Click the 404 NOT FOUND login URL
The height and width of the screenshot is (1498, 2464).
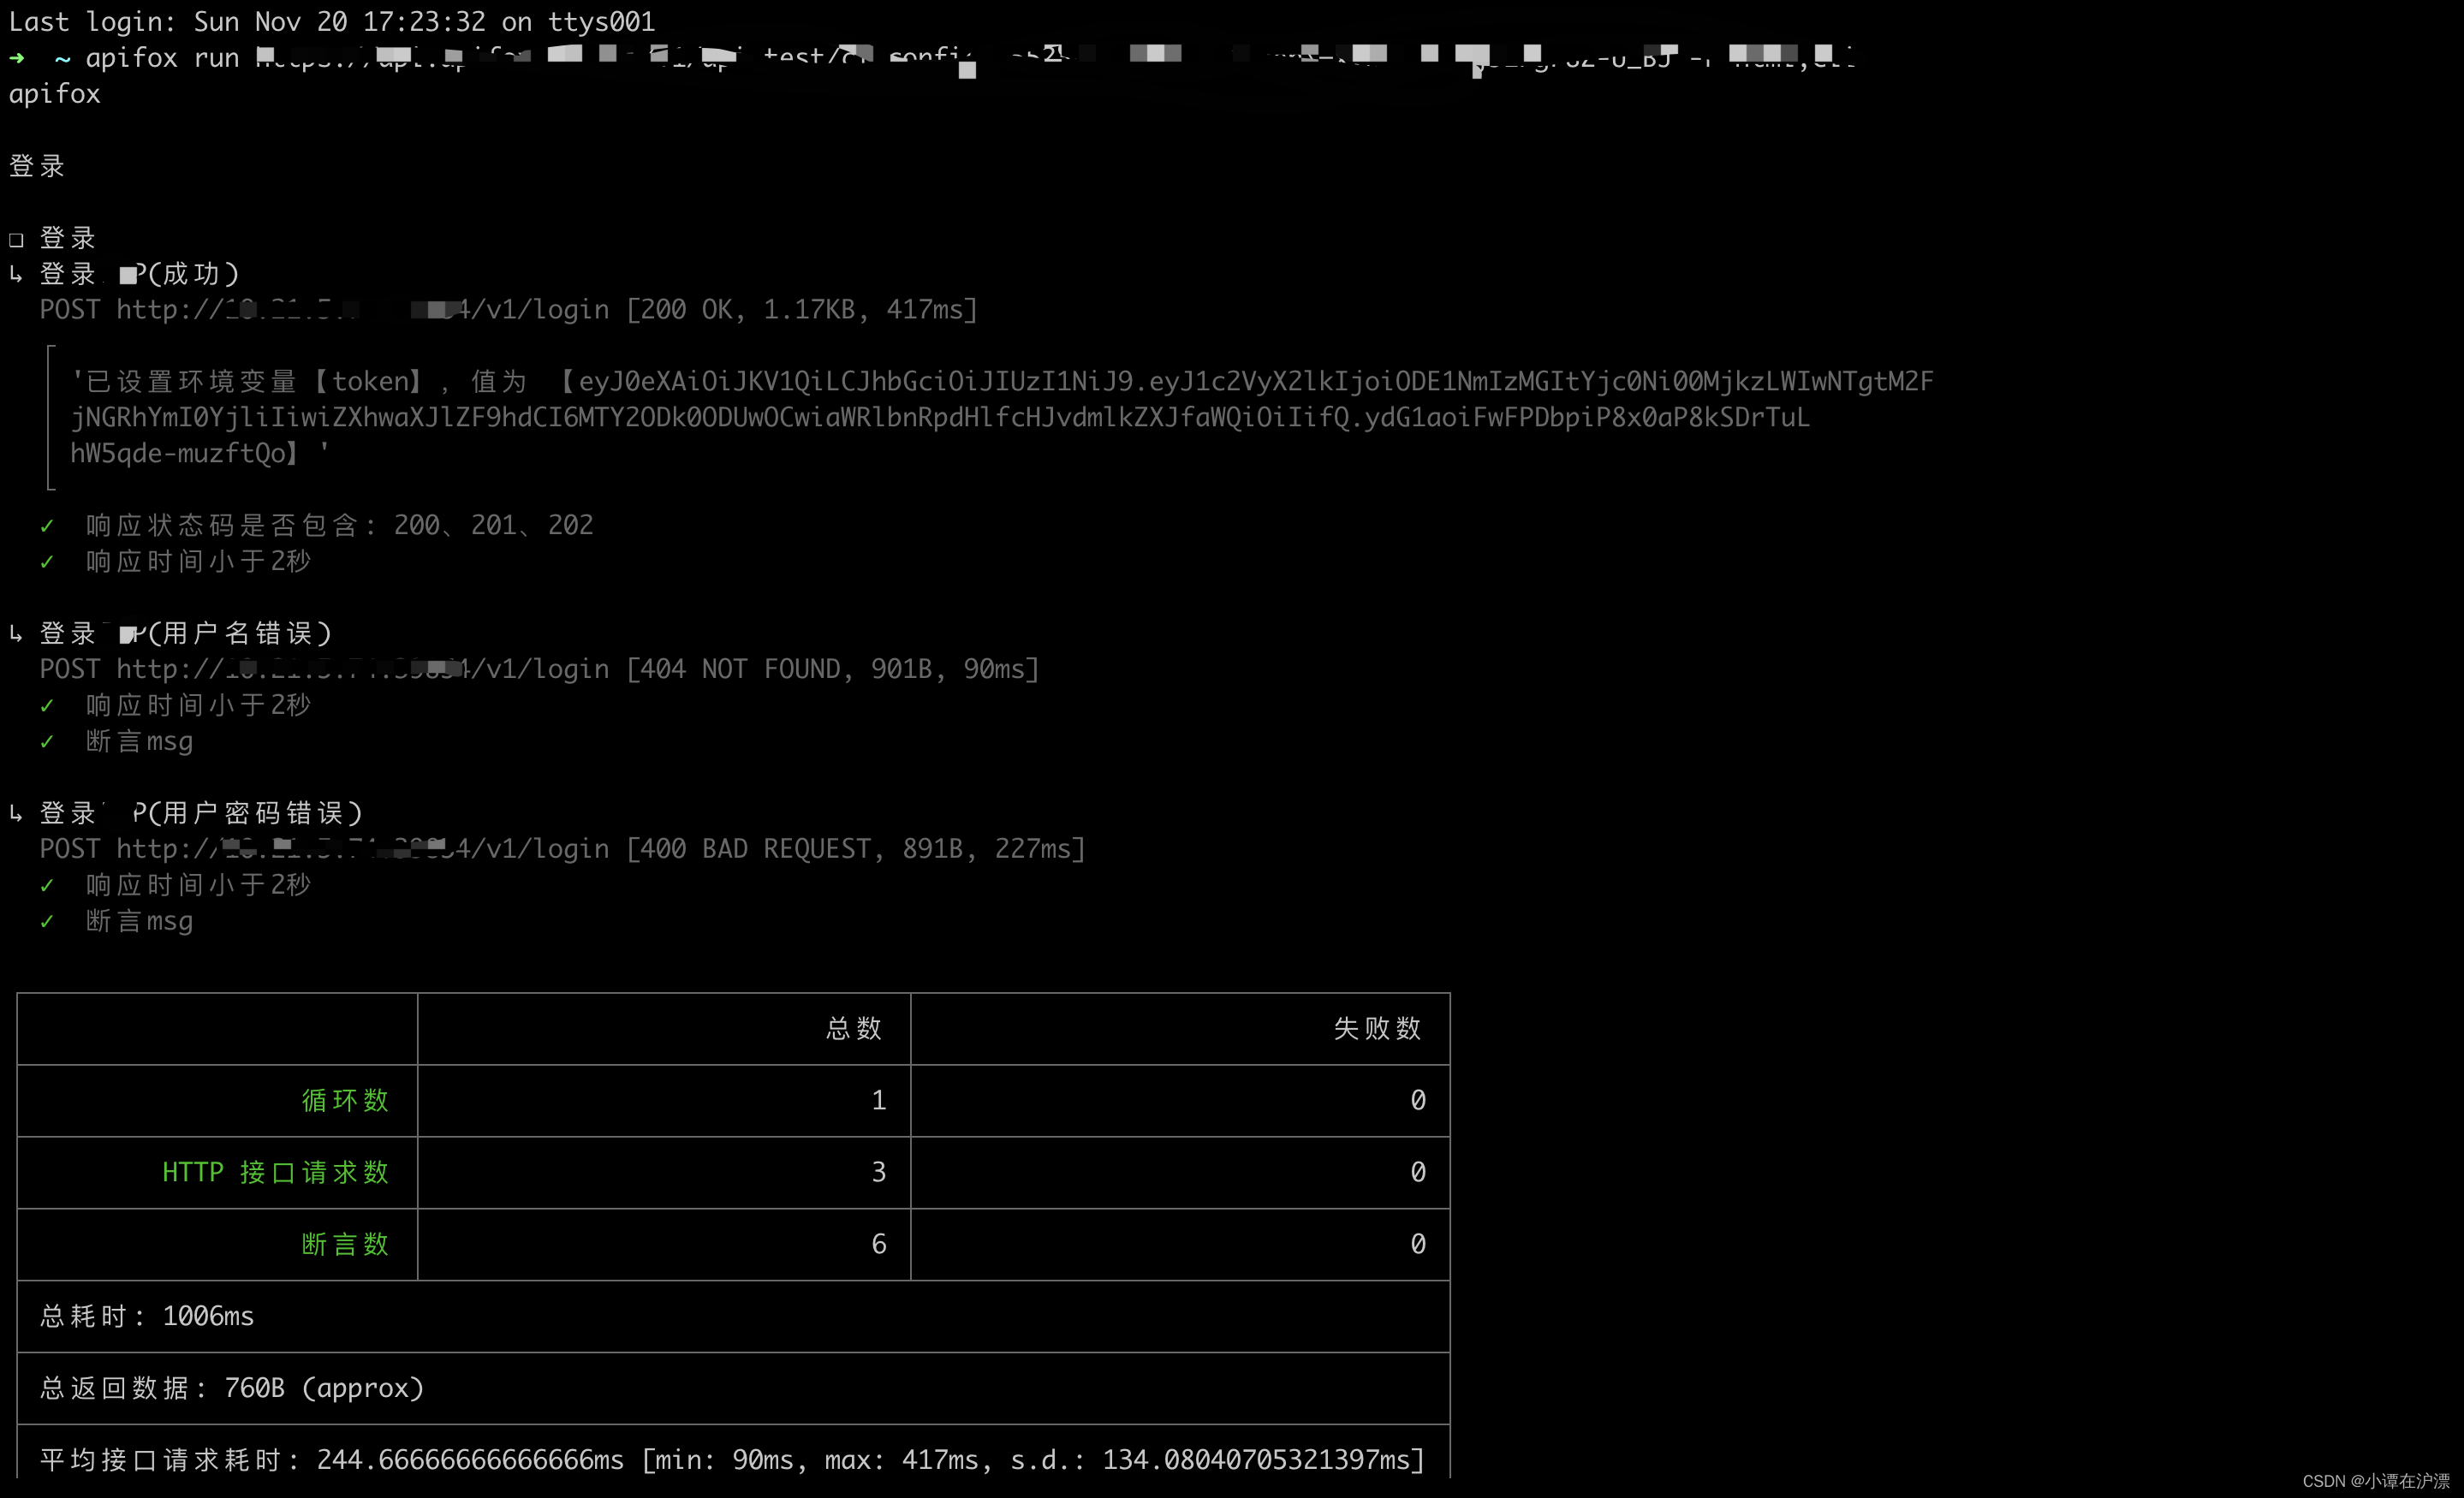(x=362, y=669)
